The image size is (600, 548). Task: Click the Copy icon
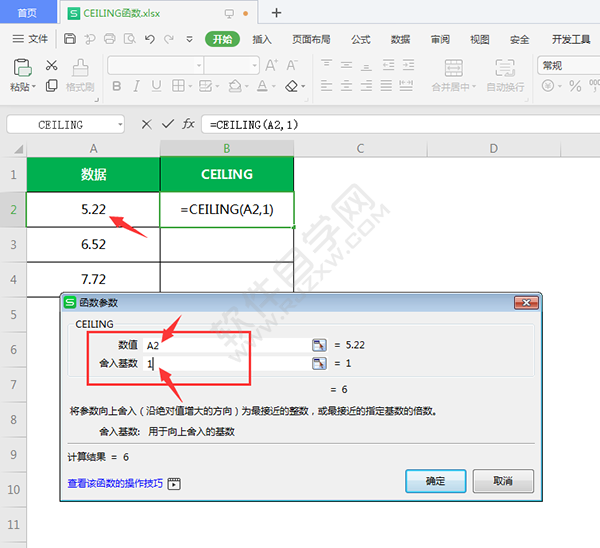click(x=51, y=85)
